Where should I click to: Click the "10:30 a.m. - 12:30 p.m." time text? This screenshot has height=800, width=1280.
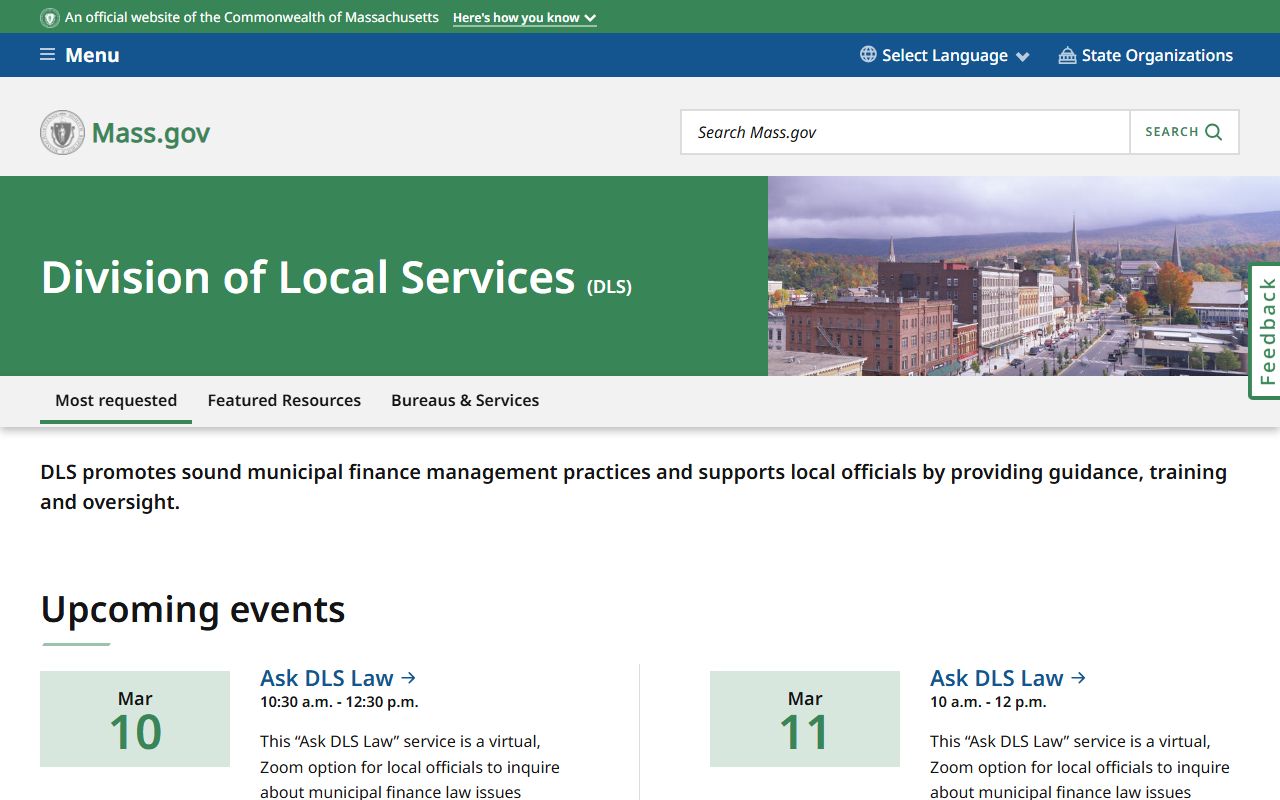[339, 702]
